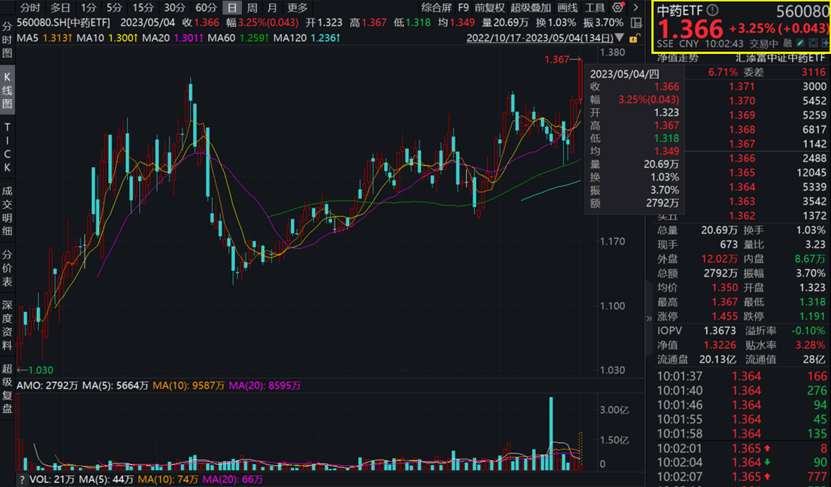Click the right arrow to show more toolbar items
This screenshot has height=487, width=831.
click(637, 7)
